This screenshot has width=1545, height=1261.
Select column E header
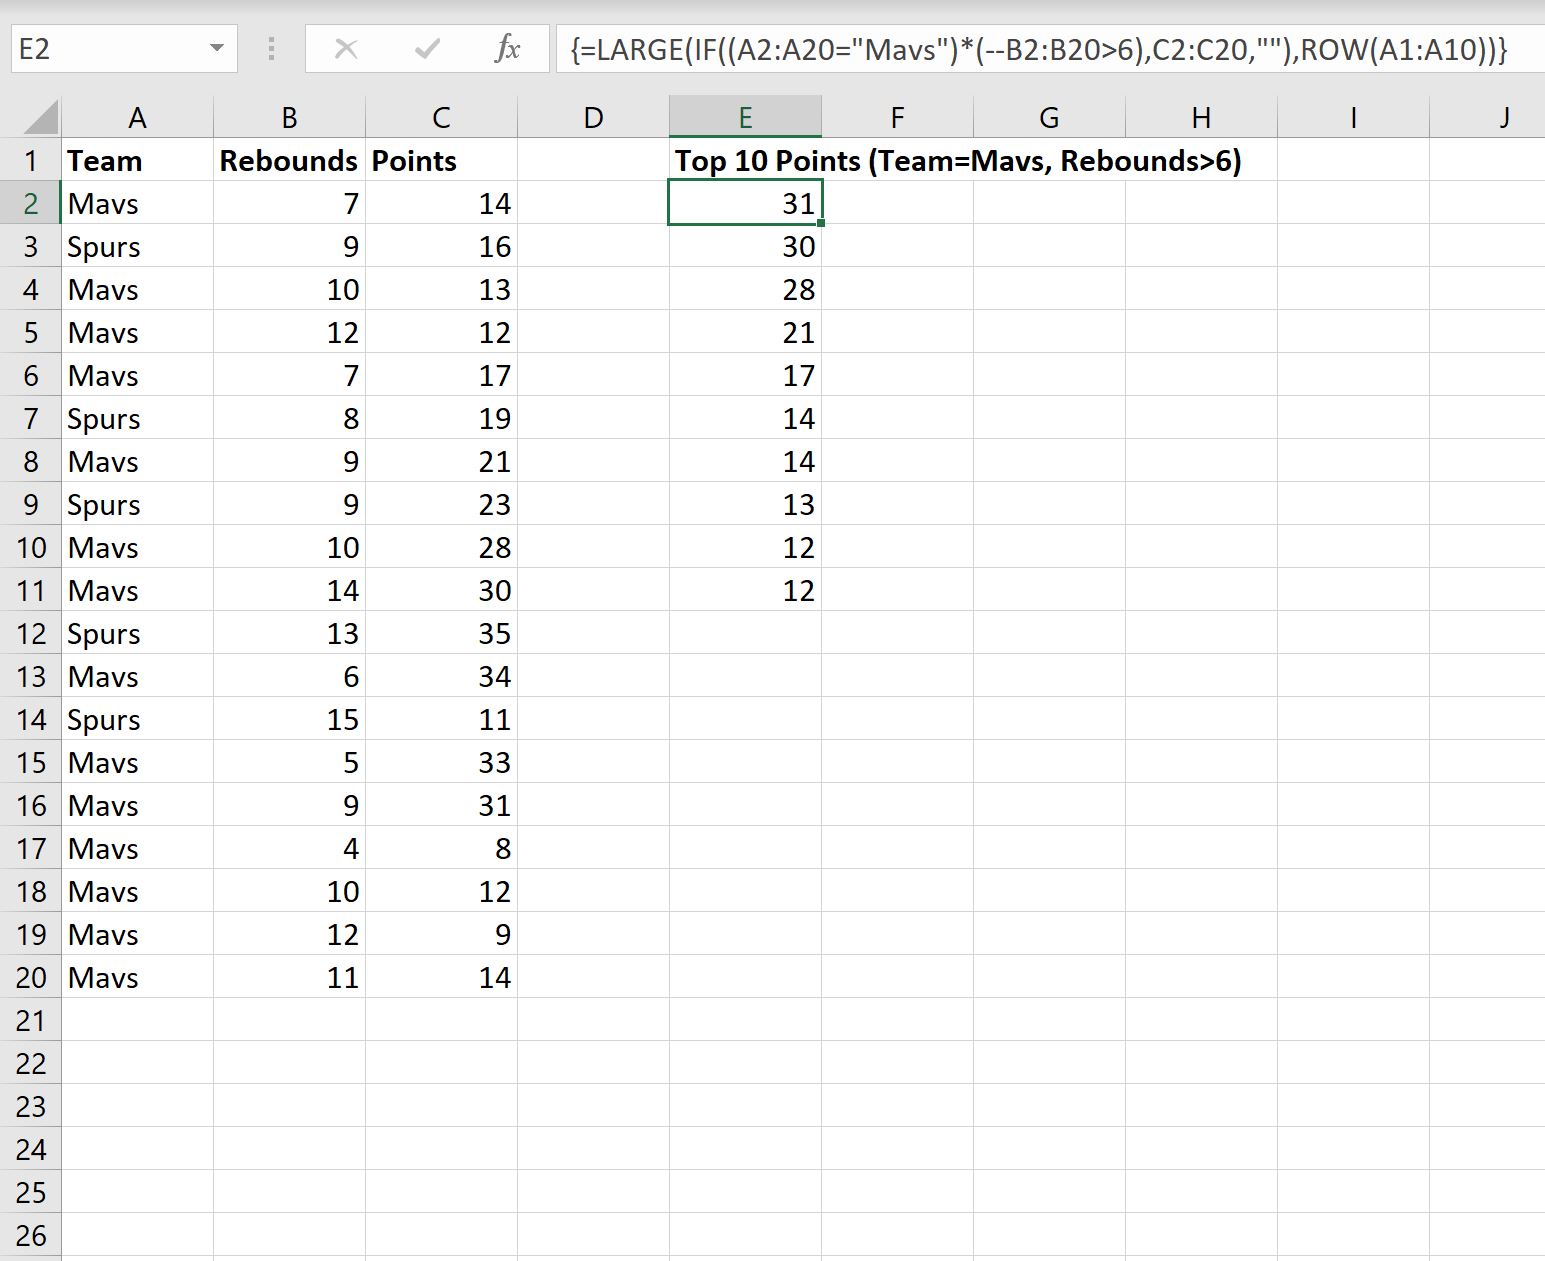click(x=745, y=115)
